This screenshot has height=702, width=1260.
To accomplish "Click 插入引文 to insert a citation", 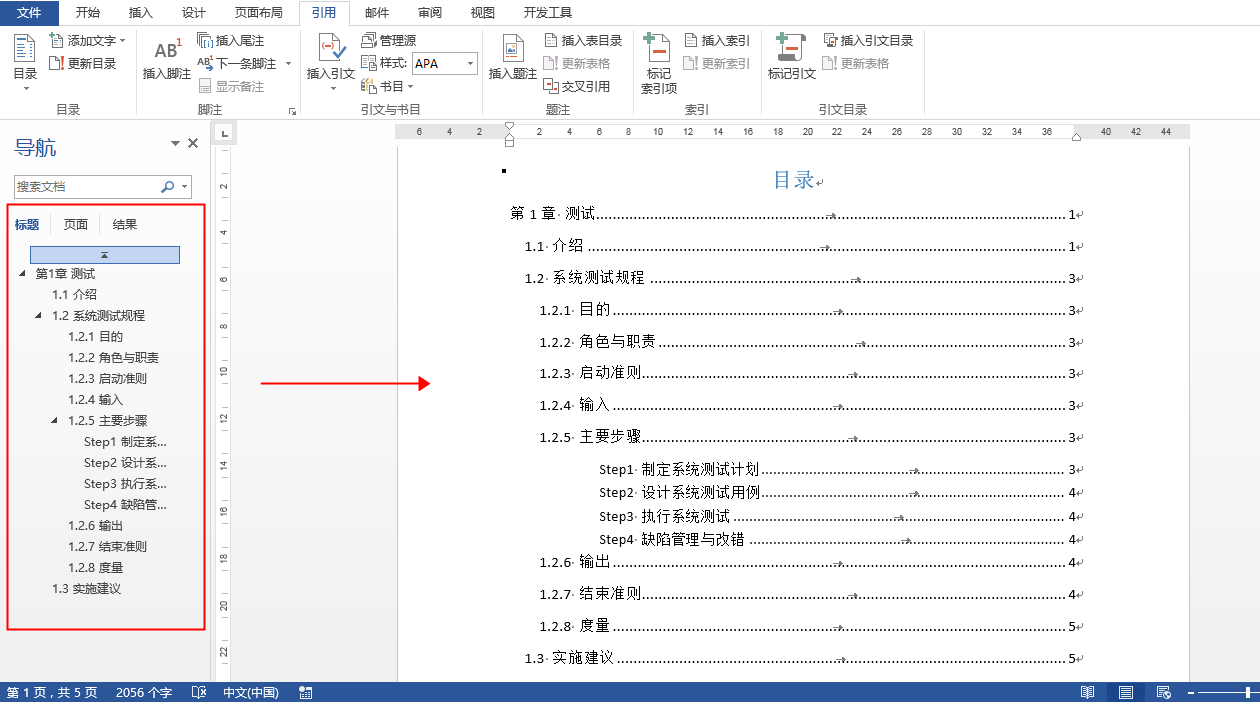I will 331,62.
